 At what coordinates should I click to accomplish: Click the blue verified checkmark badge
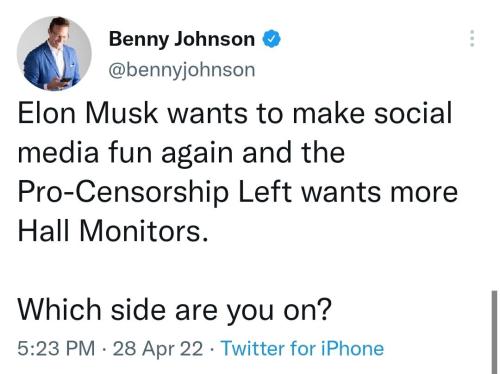click(272, 39)
